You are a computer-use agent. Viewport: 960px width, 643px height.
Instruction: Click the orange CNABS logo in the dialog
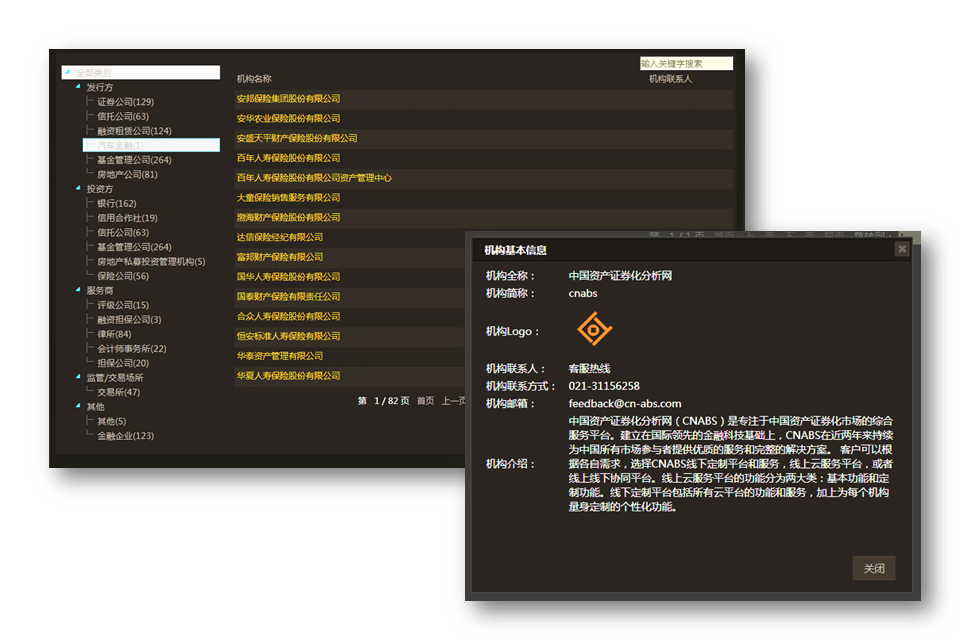point(594,329)
